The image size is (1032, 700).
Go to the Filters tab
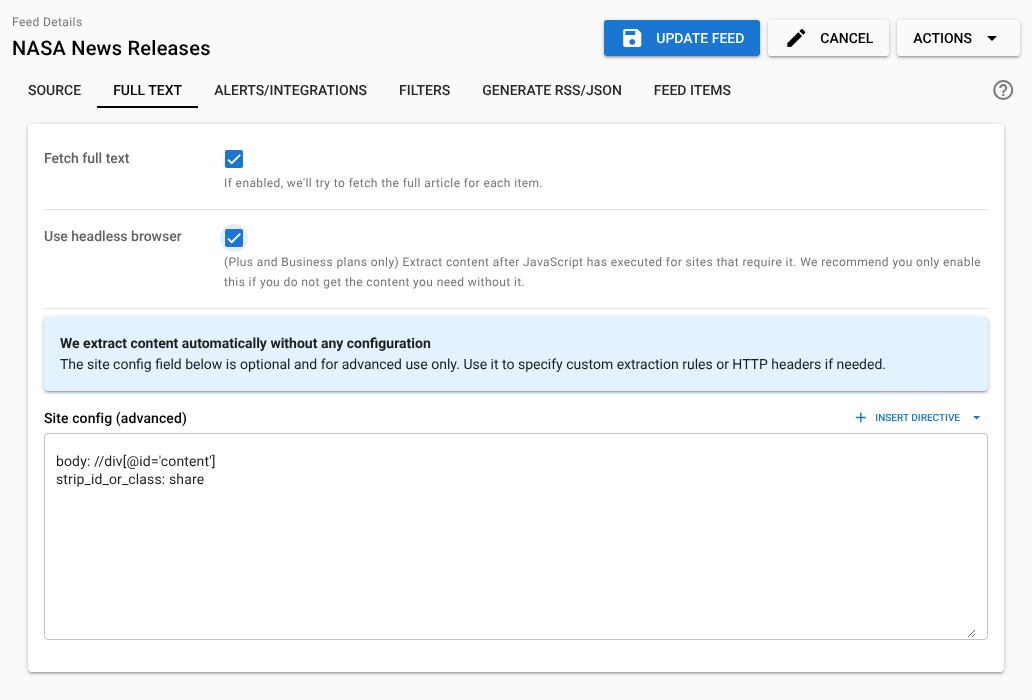pos(425,90)
